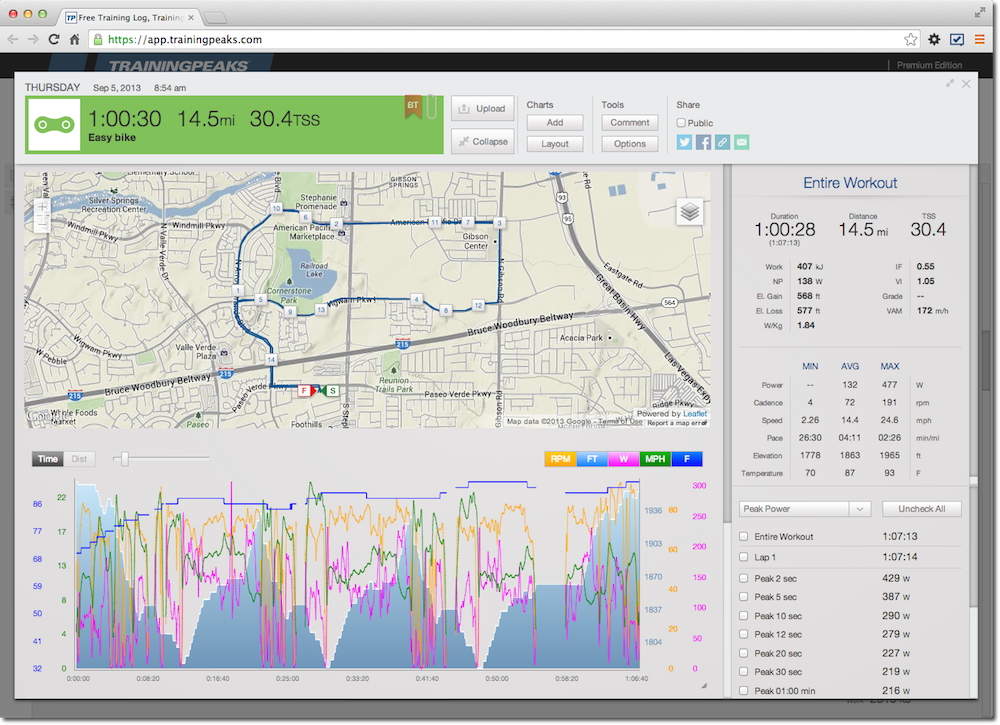Screen dimensions: 1000x725
Task: Click the BT flag badge on workout
Action: coord(413,106)
